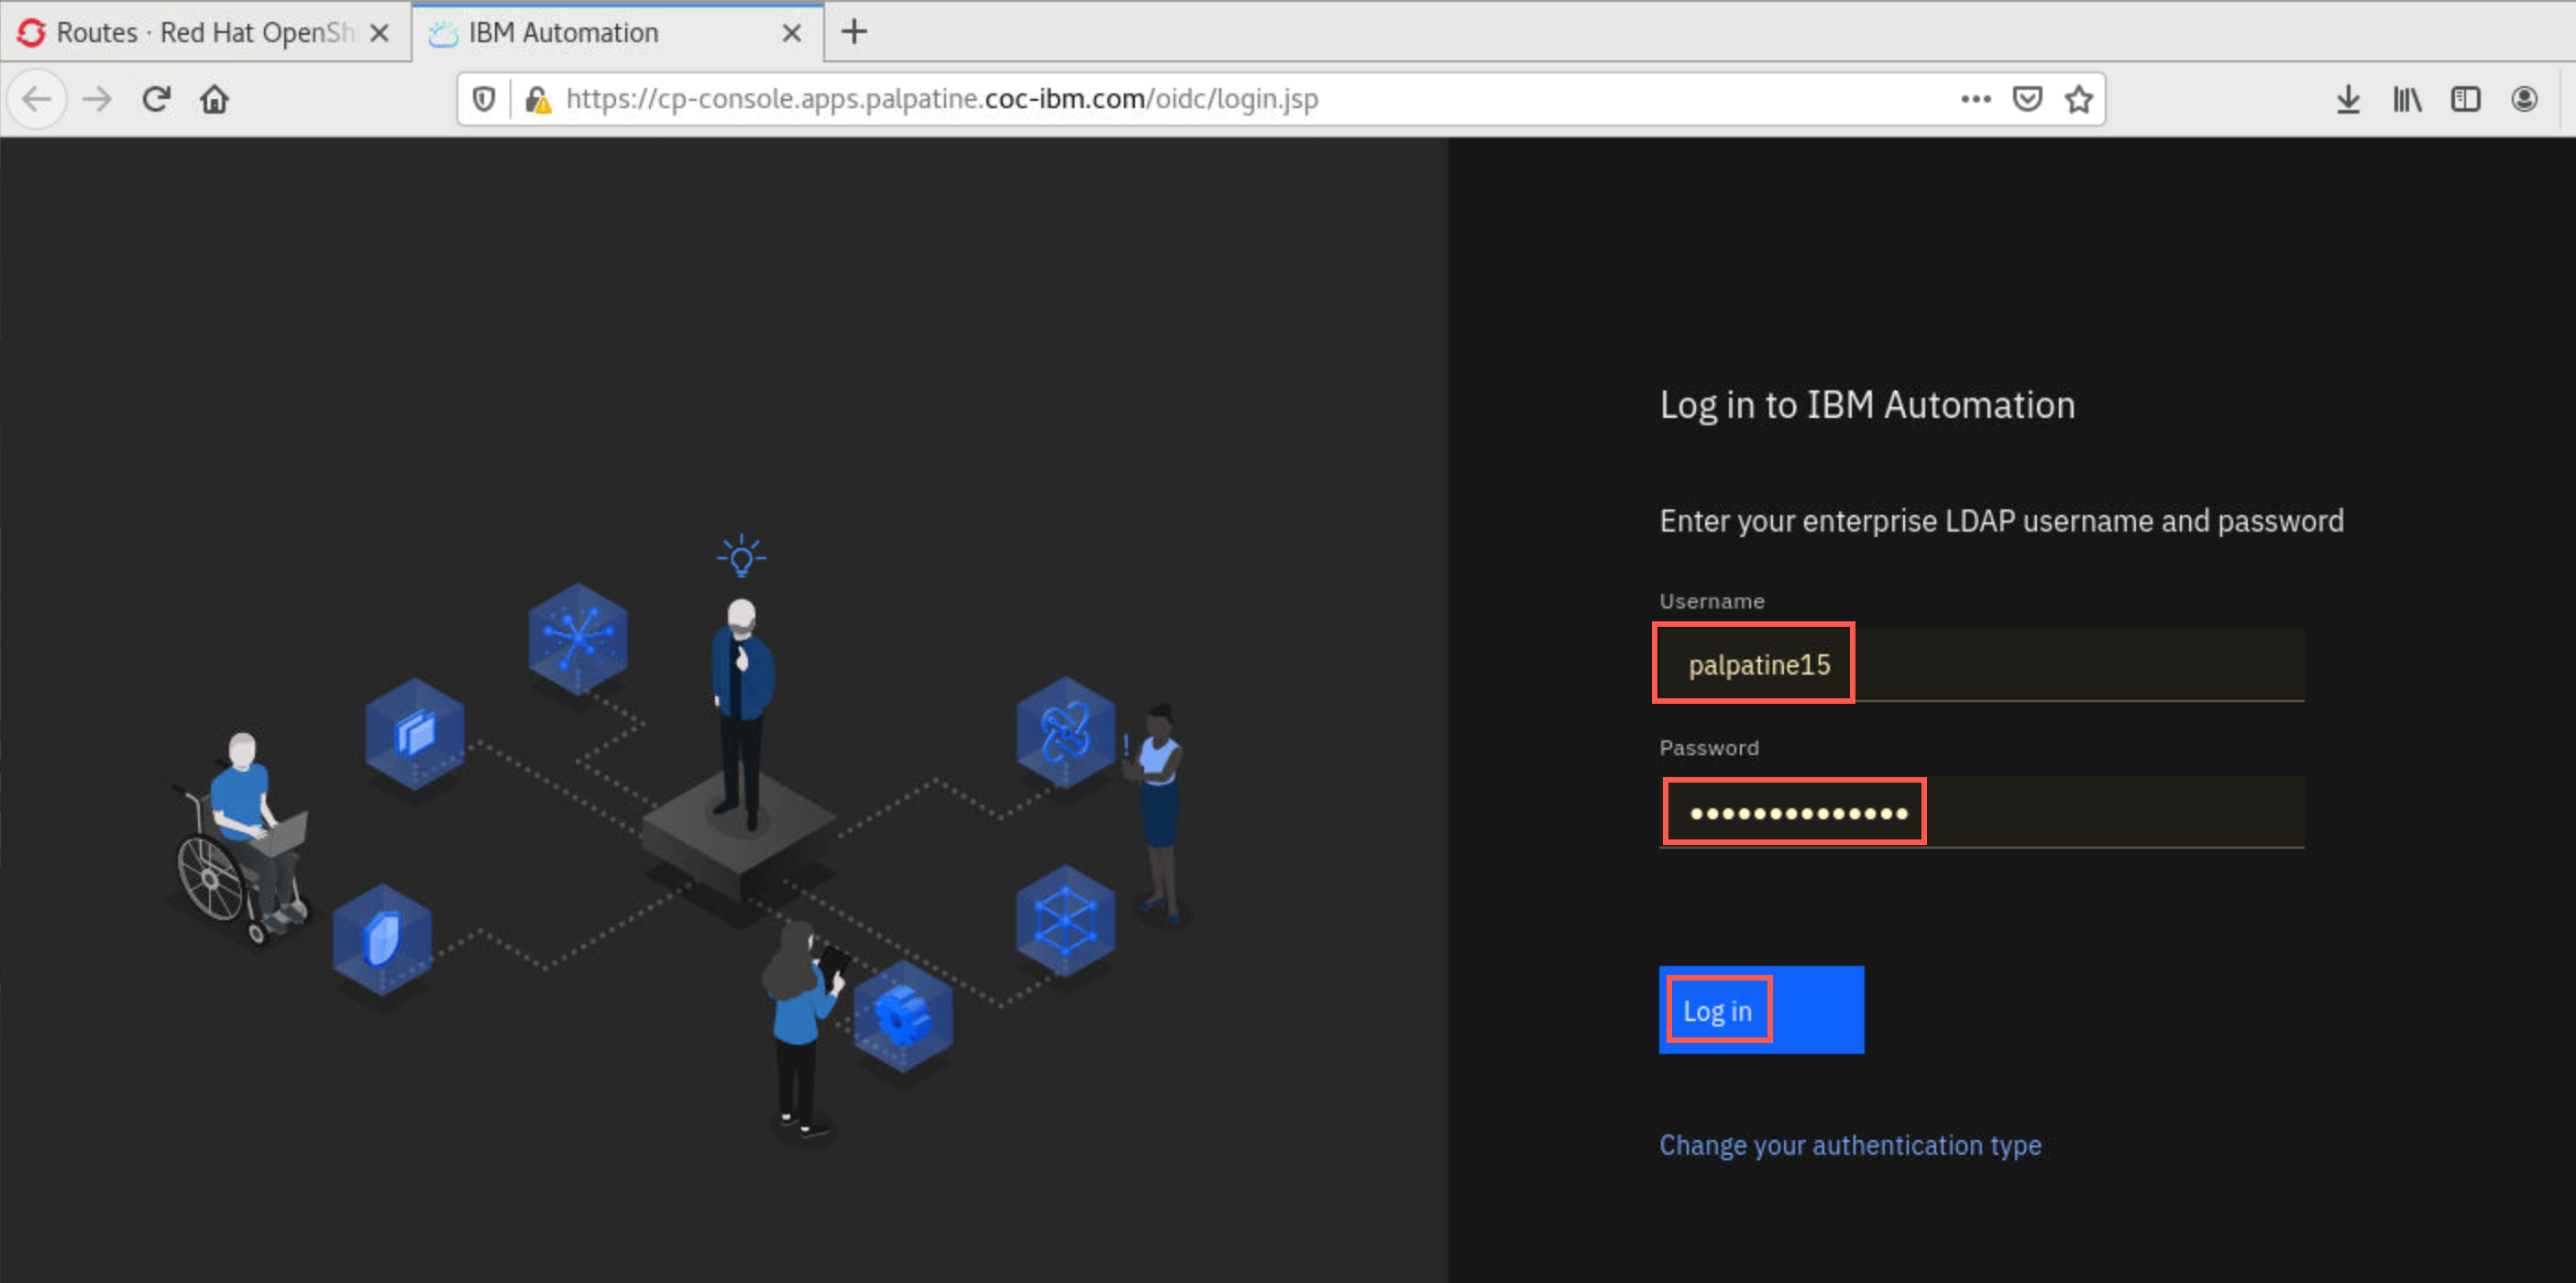Image resolution: width=2576 pixels, height=1283 pixels.
Task: Bookmark this page with the star icon
Action: (2079, 99)
